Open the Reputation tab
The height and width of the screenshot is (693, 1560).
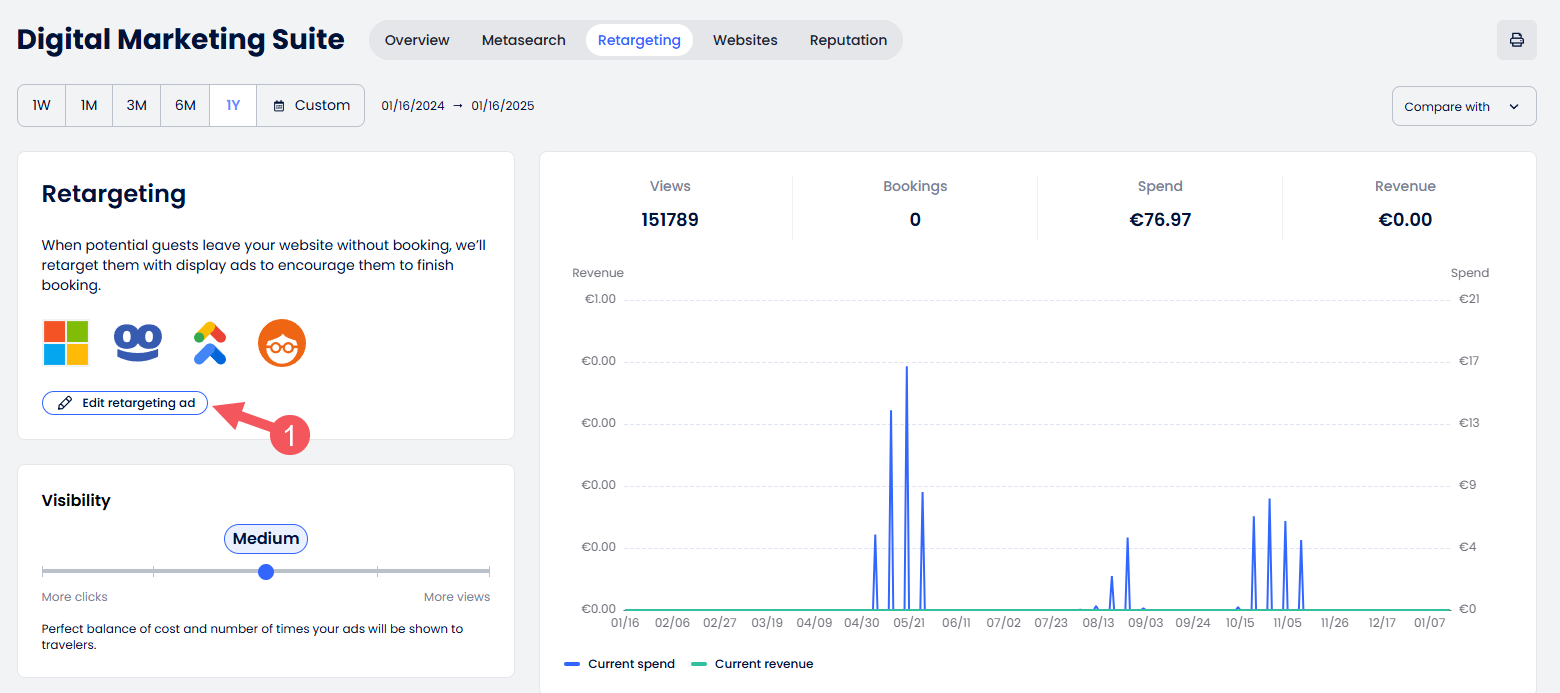(x=848, y=40)
